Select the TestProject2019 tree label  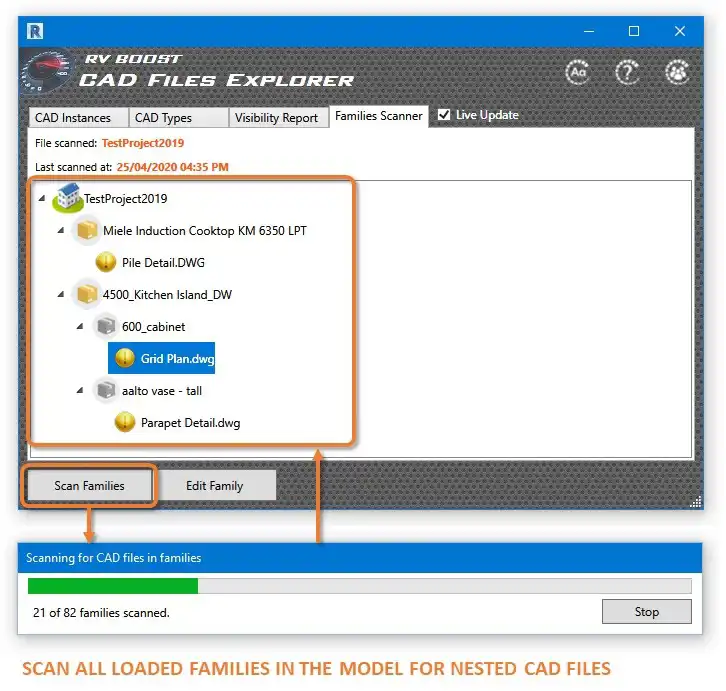pos(125,198)
